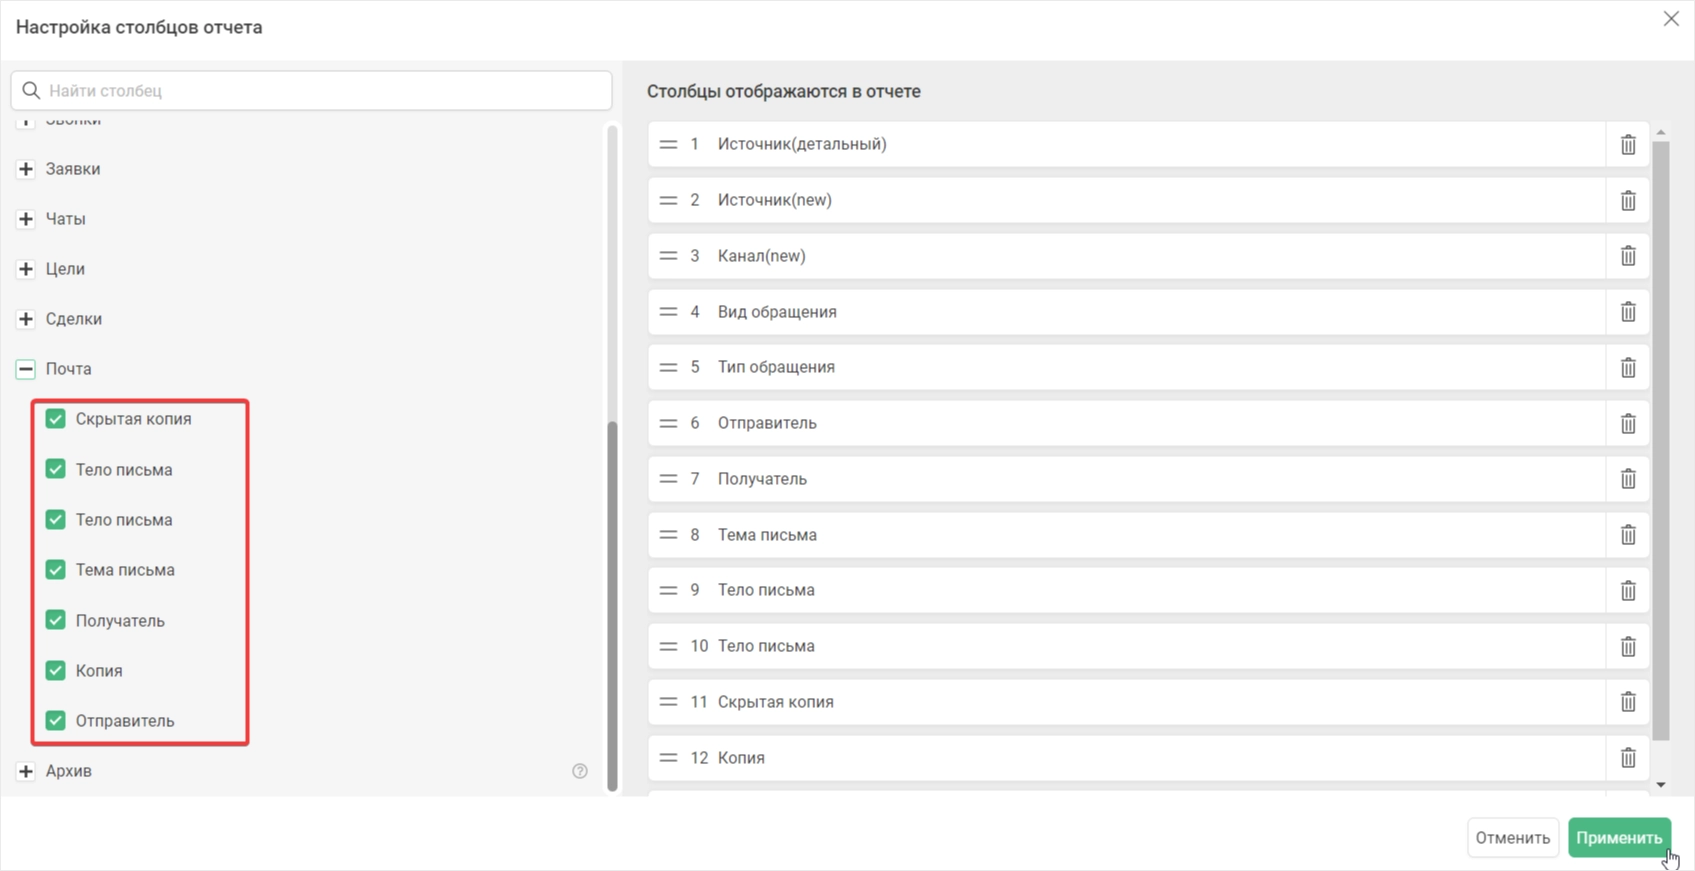Click trash icon for Вид обращения row

pyautogui.click(x=1628, y=312)
